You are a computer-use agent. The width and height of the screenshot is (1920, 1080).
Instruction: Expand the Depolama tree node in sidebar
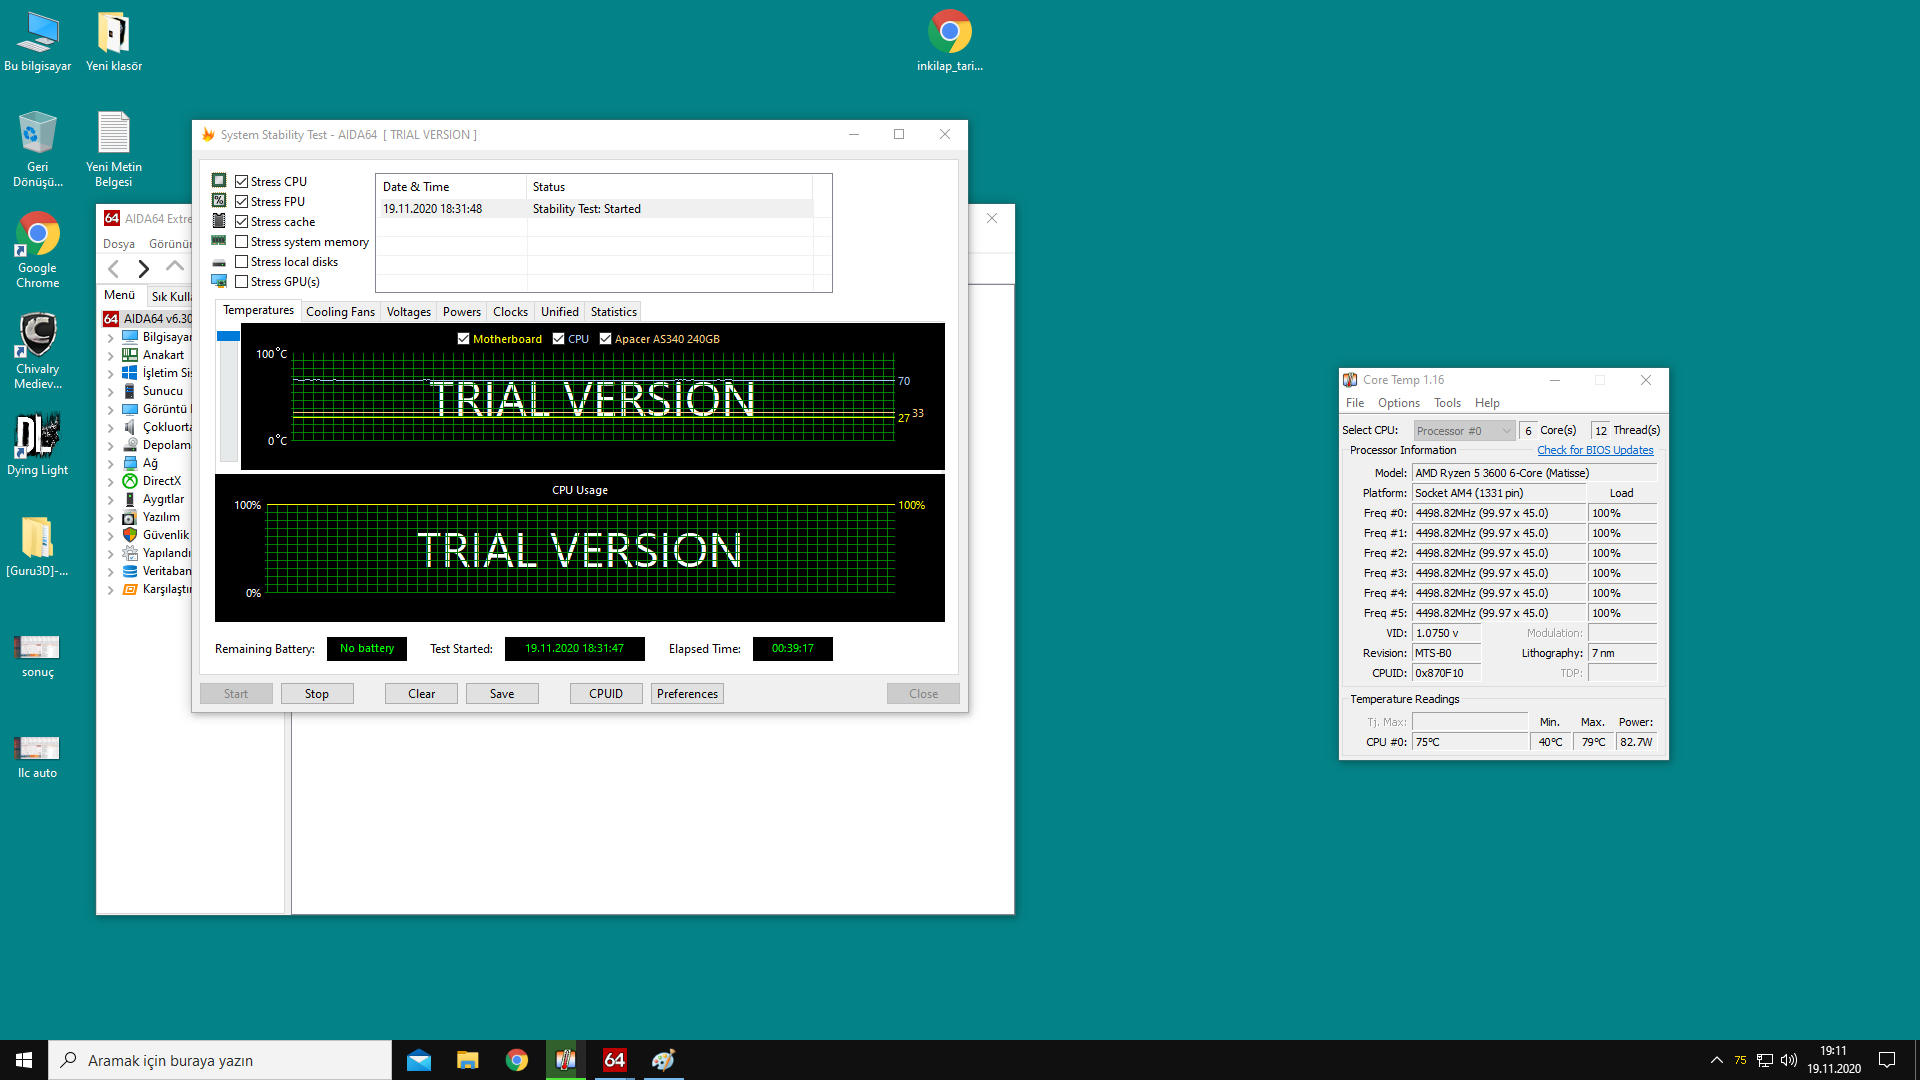111,444
